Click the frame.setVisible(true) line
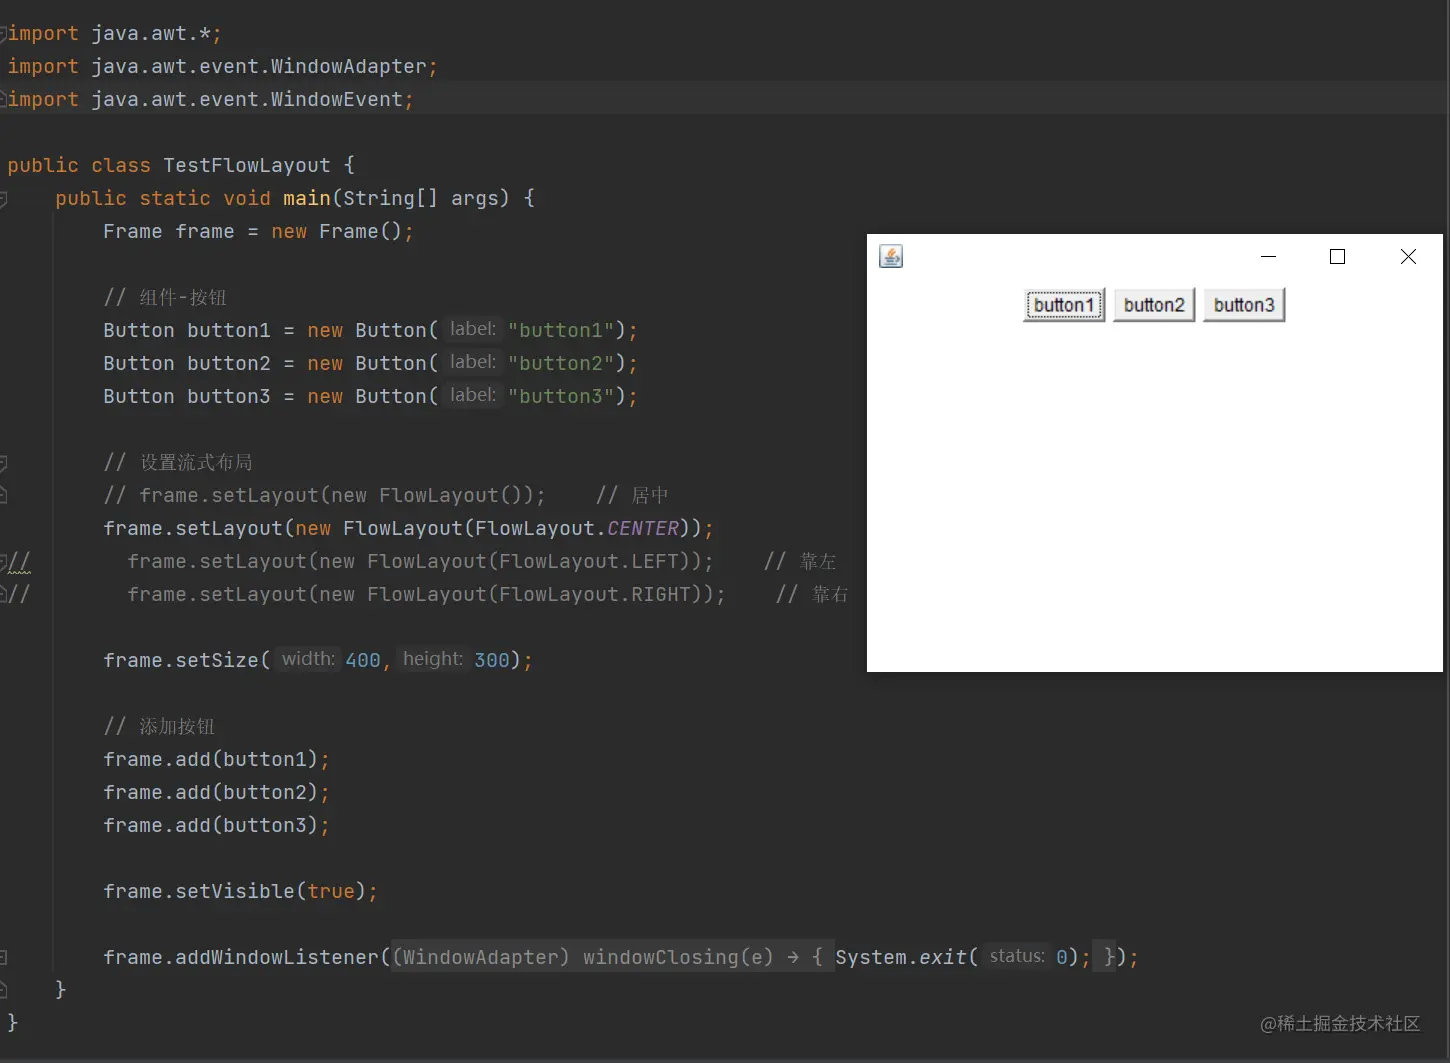The width and height of the screenshot is (1450, 1063). [240, 891]
